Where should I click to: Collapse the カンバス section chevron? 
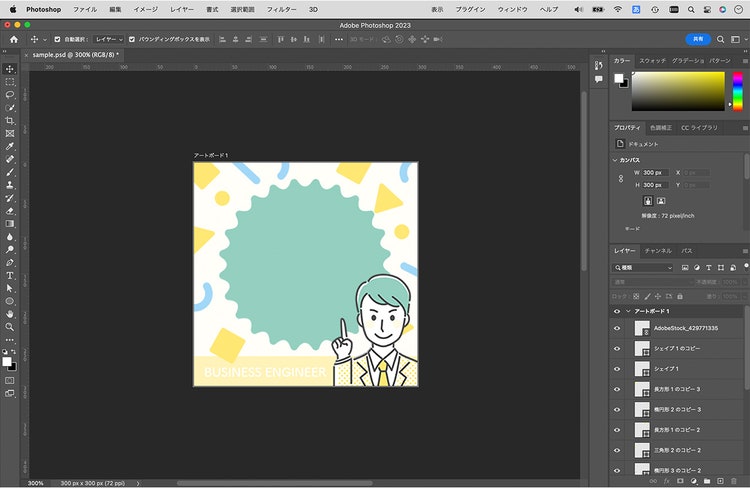[x=615, y=160]
